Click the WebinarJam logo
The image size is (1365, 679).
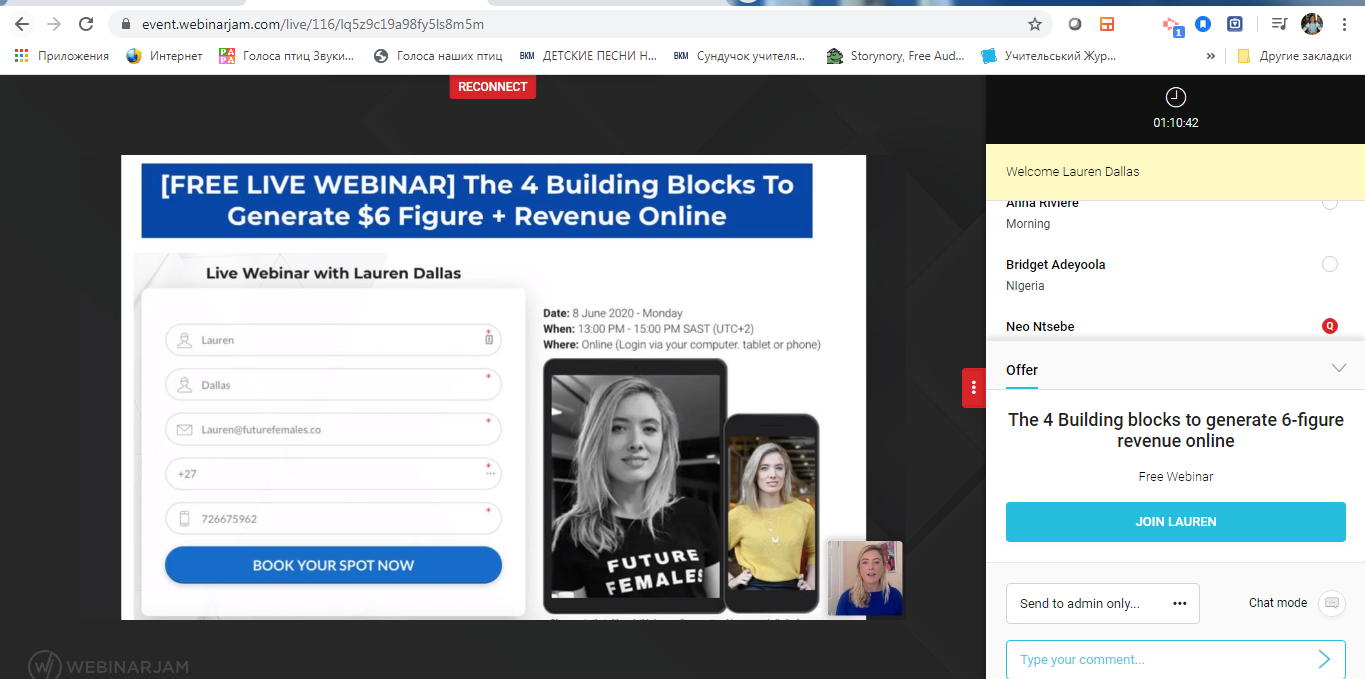108,666
